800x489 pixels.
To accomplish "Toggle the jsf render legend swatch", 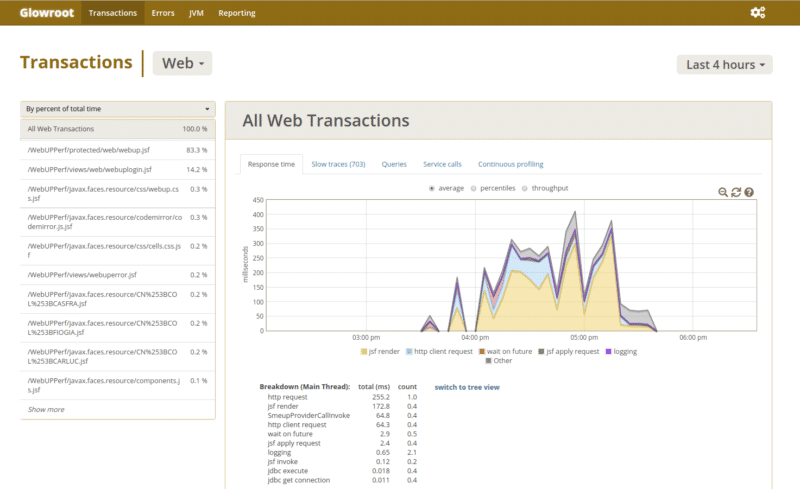I will [x=363, y=352].
